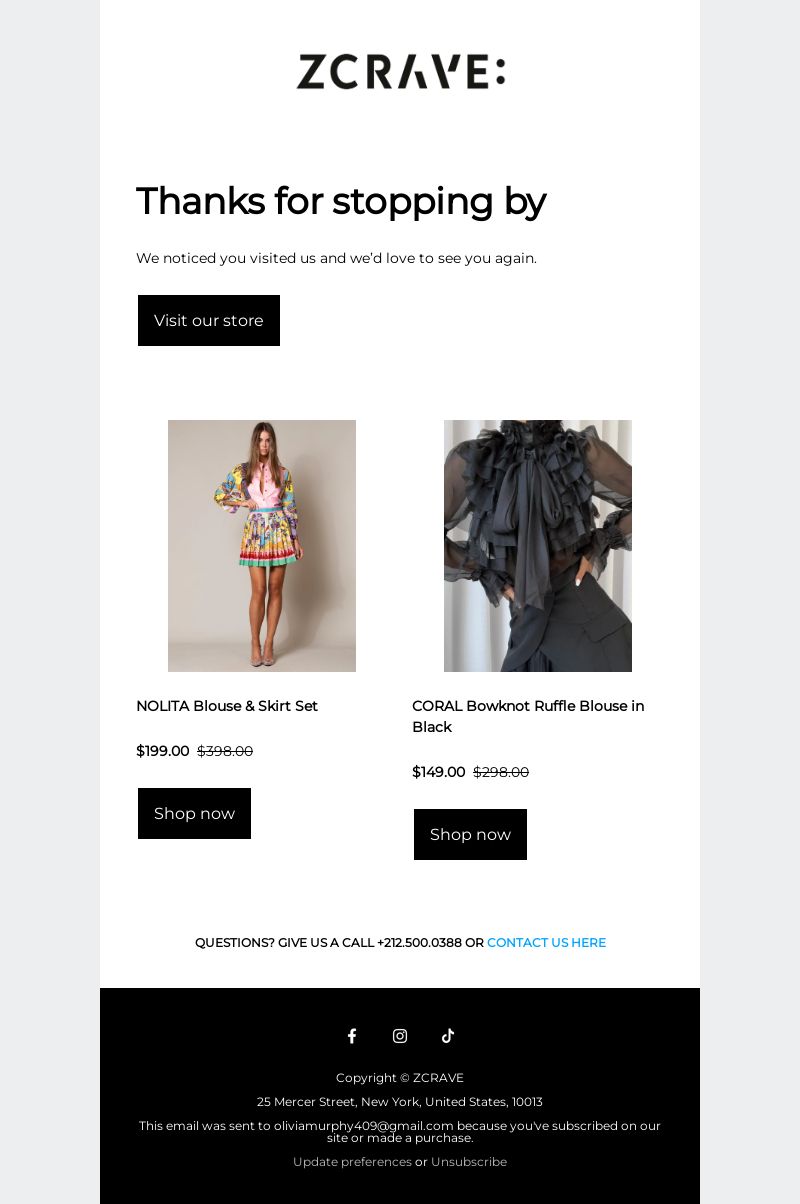Click the +212.500.0388 phone number
The image size is (800, 1204).
(419, 942)
